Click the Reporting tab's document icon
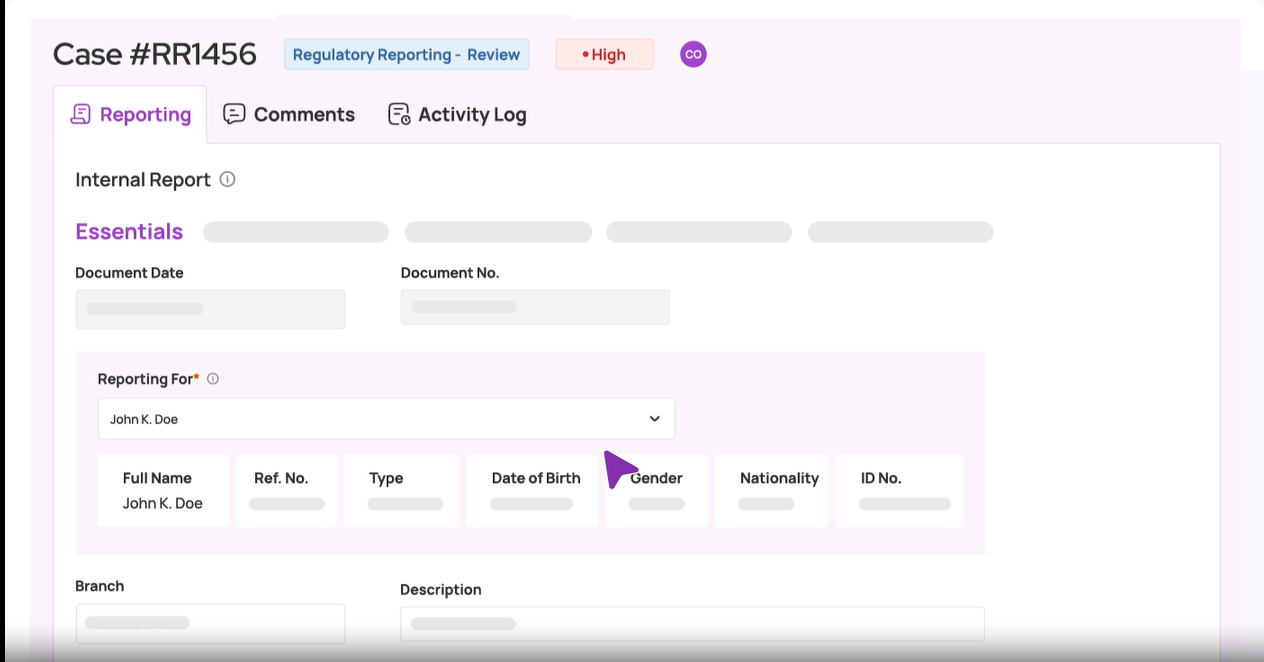Viewport: 1264px width, 662px height. click(x=80, y=114)
